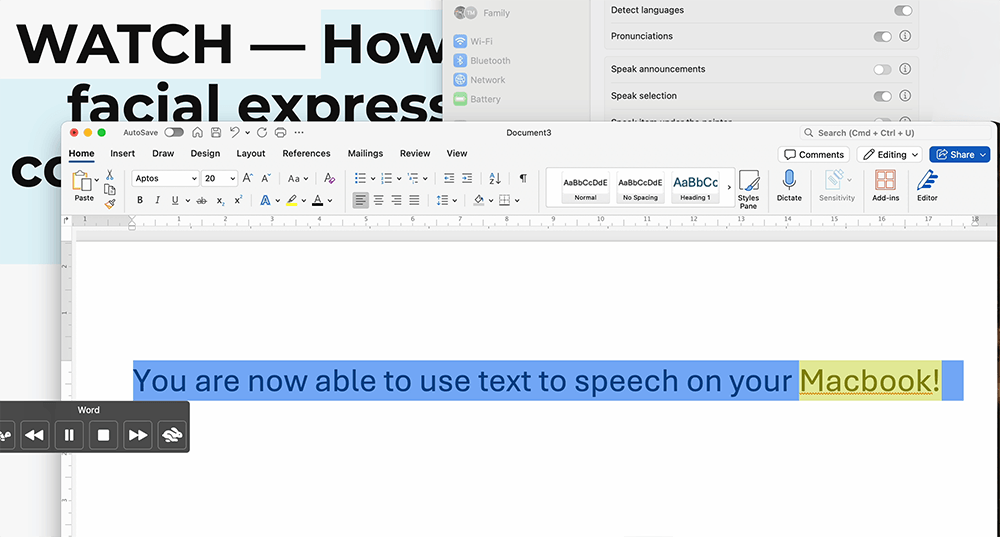Viewport: 1000px width, 537px height.
Task: Stop speech playback in the speech controller
Action: pyautogui.click(x=103, y=434)
